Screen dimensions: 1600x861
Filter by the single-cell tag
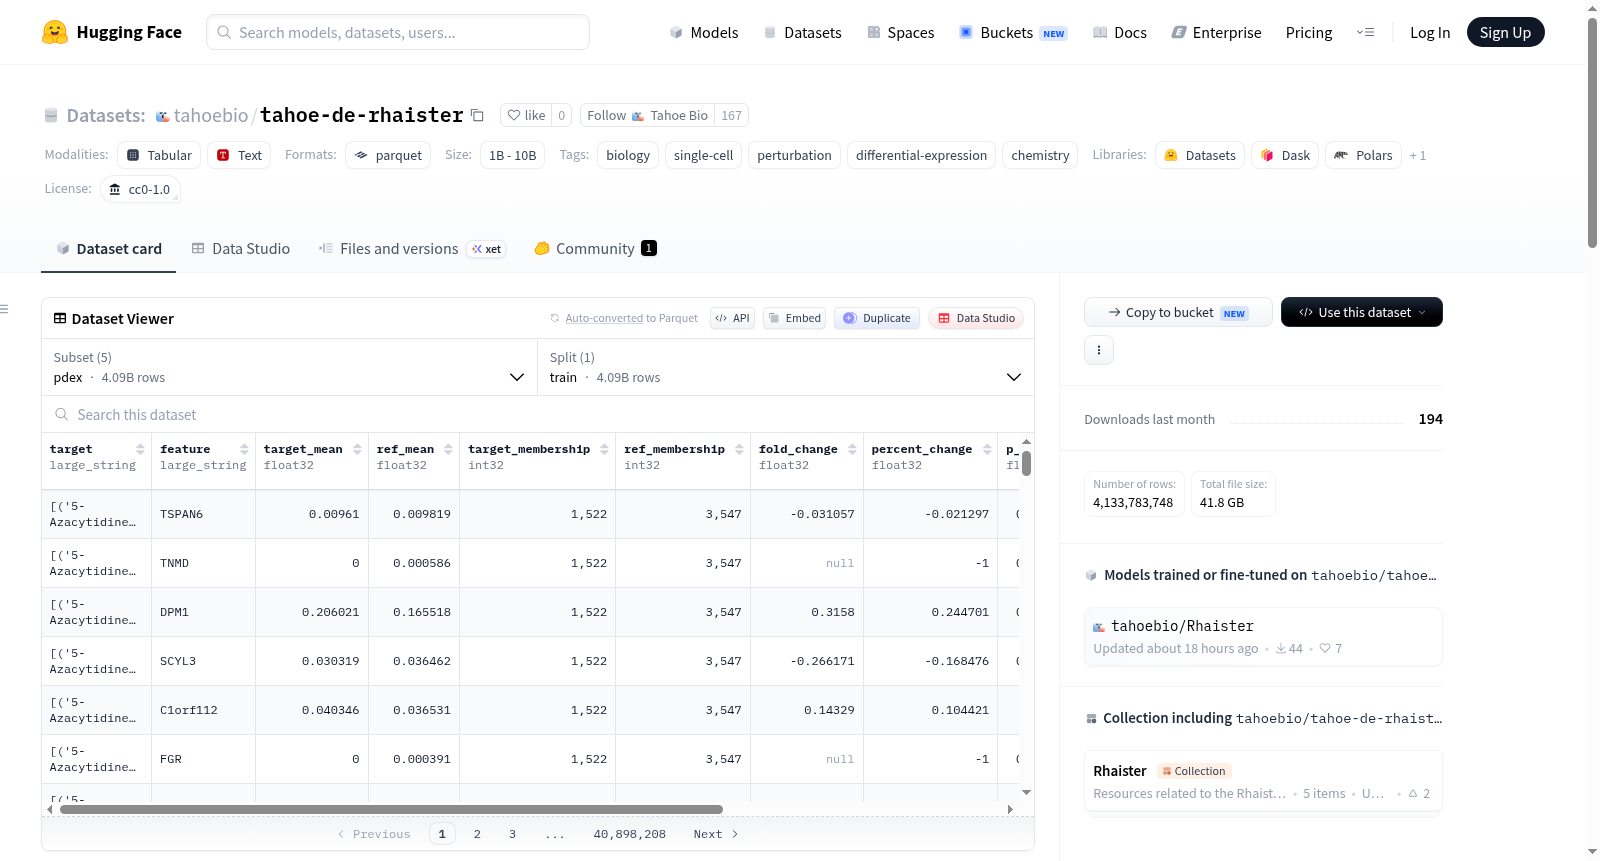pos(704,155)
